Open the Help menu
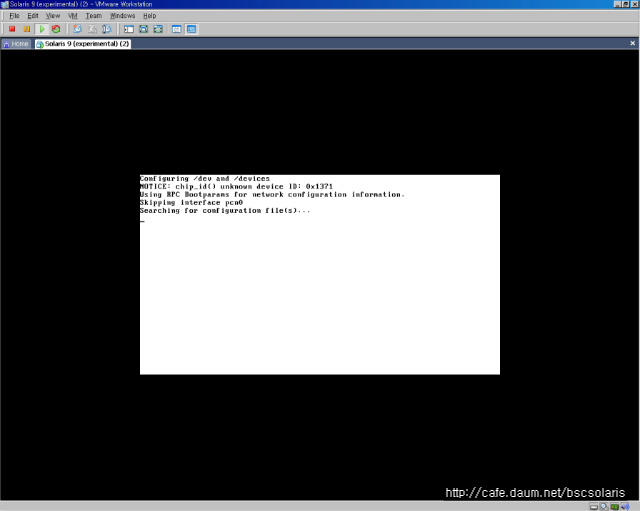 [x=149, y=16]
